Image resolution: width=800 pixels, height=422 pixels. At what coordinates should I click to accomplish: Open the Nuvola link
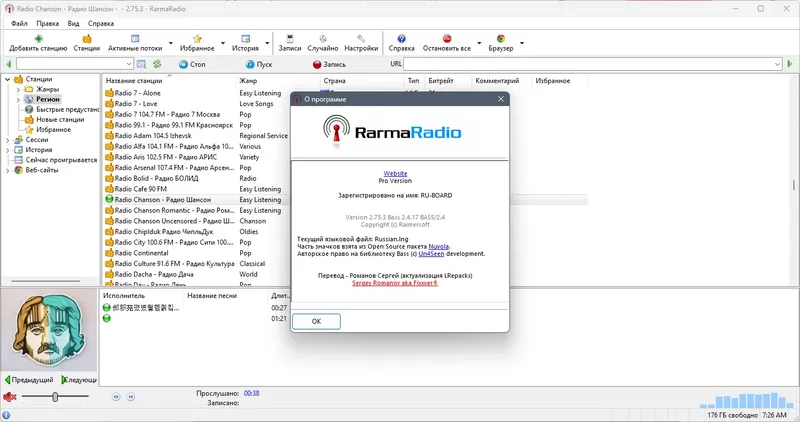coord(439,246)
